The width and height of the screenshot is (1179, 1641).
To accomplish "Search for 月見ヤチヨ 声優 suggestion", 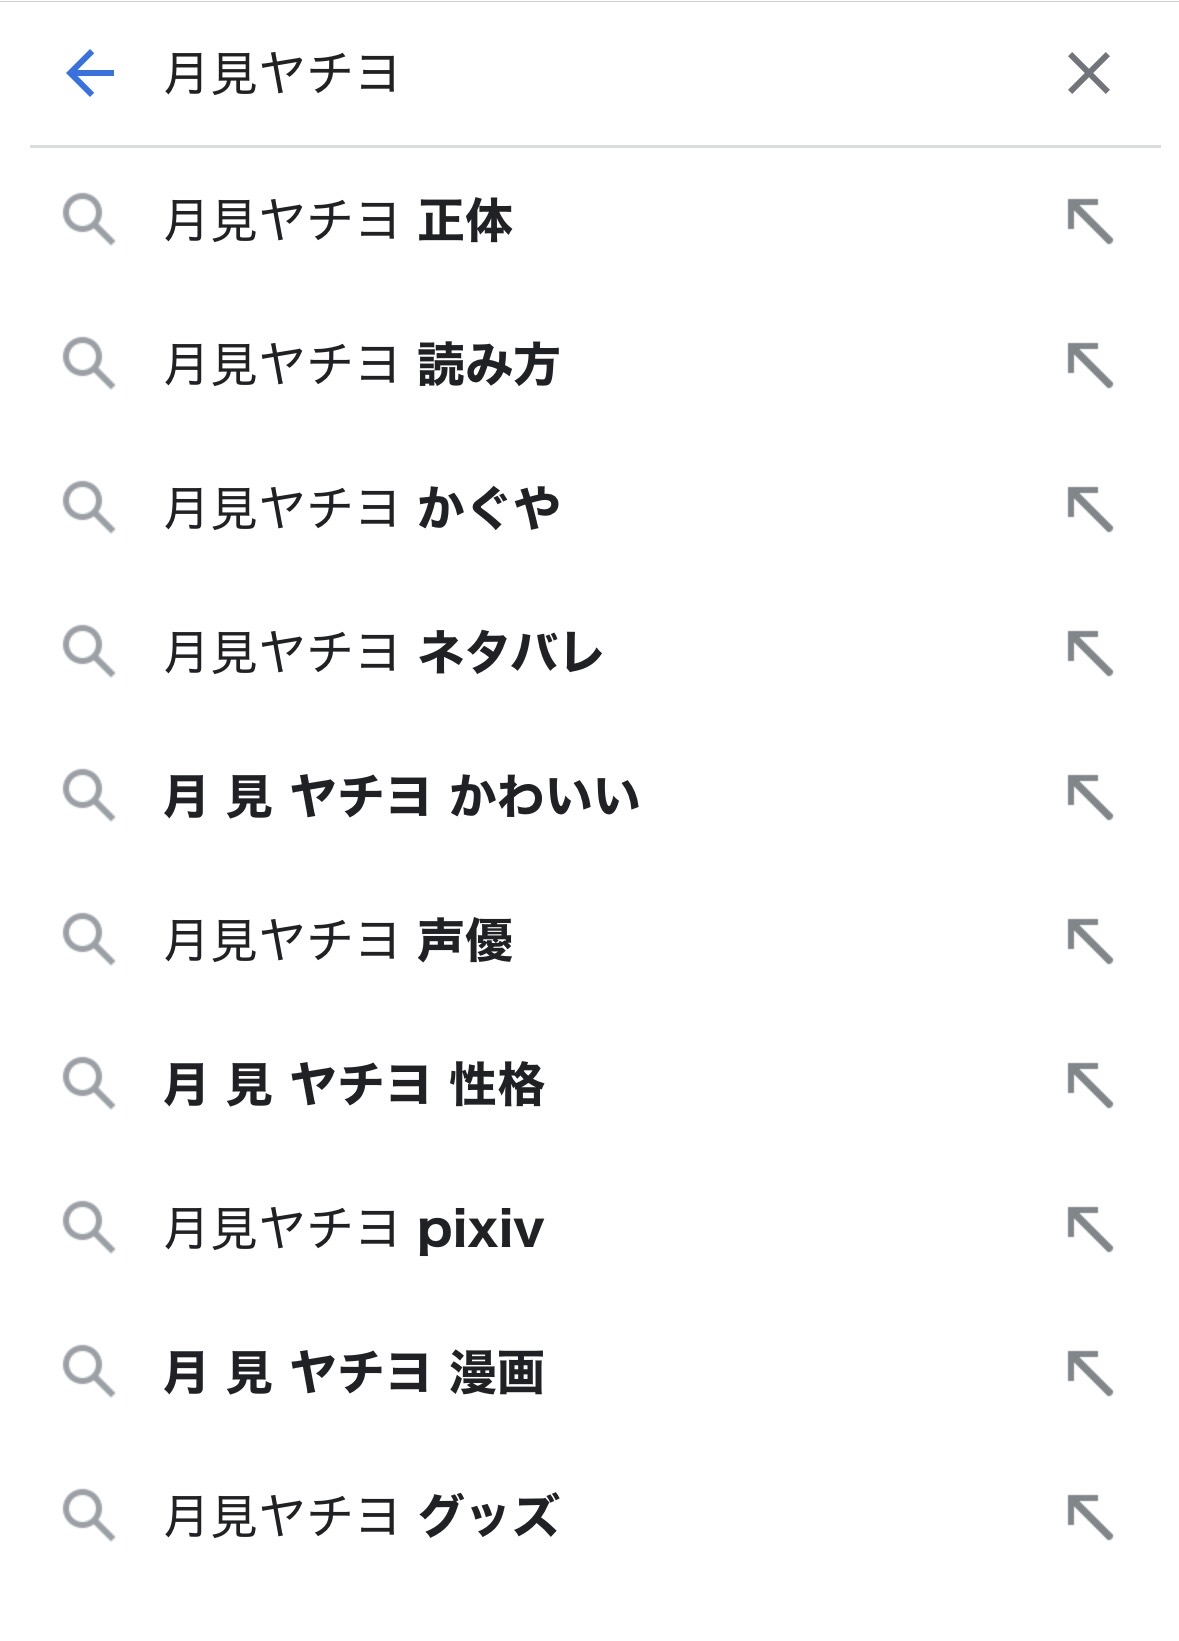I will click(x=338, y=941).
